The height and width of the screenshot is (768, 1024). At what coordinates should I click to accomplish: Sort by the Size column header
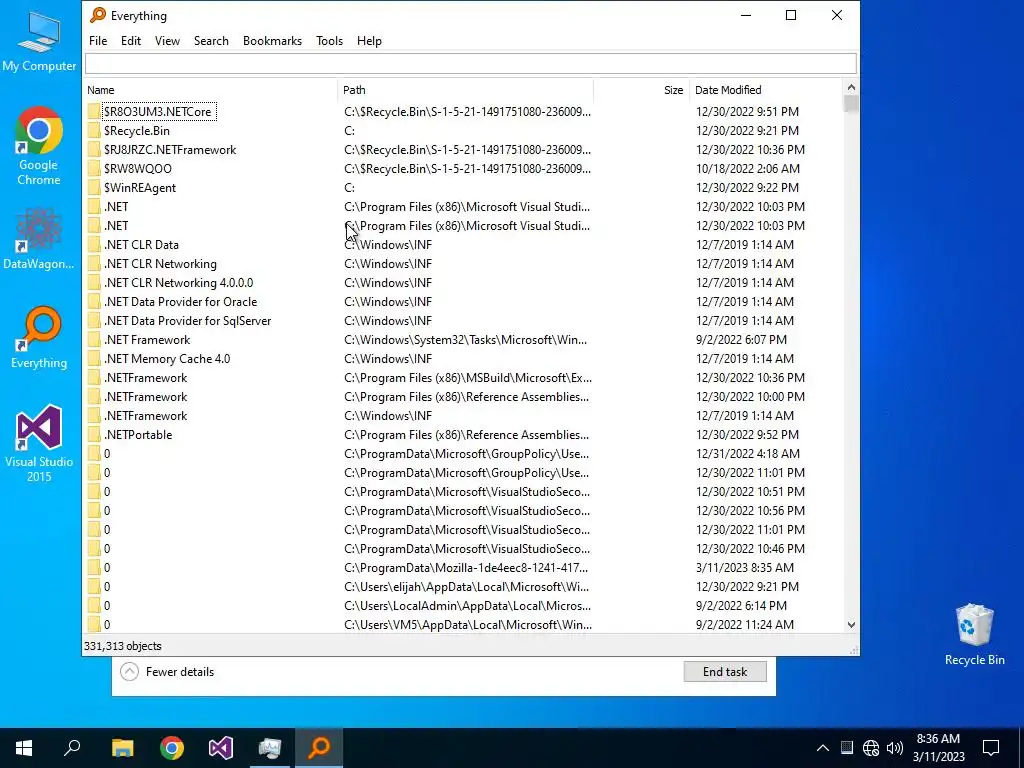tap(641, 90)
